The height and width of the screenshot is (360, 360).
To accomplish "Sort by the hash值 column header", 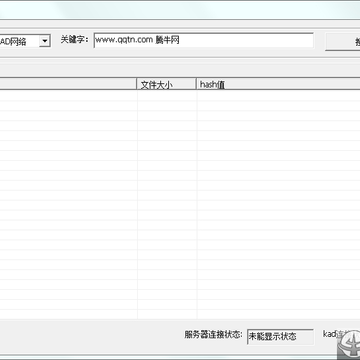I will (x=278, y=84).
